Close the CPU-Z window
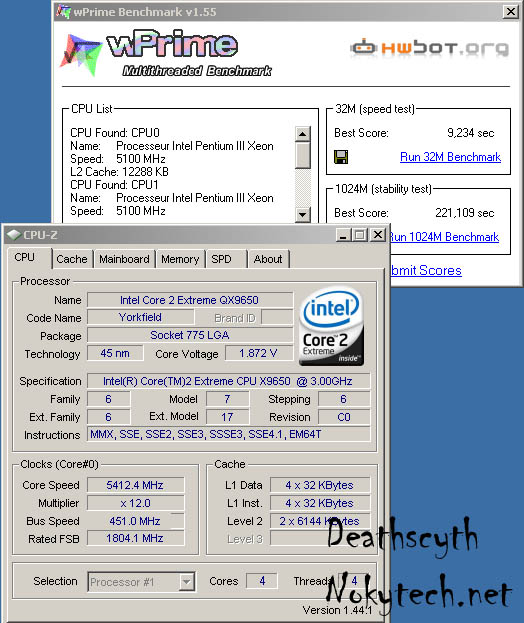The image size is (524, 623). 377,235
